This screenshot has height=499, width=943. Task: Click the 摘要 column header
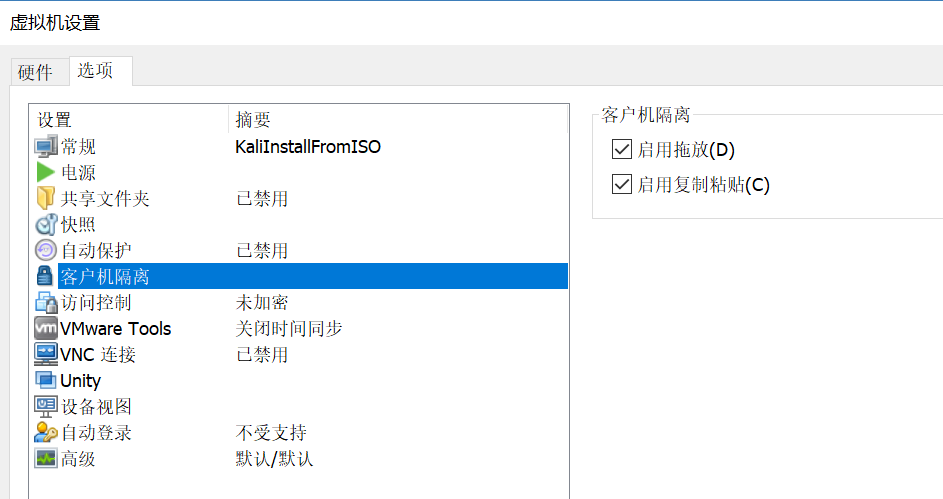(253, 120)
